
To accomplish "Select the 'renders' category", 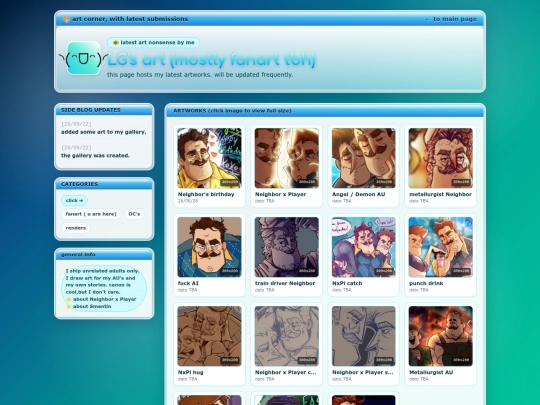I will 75,228.
